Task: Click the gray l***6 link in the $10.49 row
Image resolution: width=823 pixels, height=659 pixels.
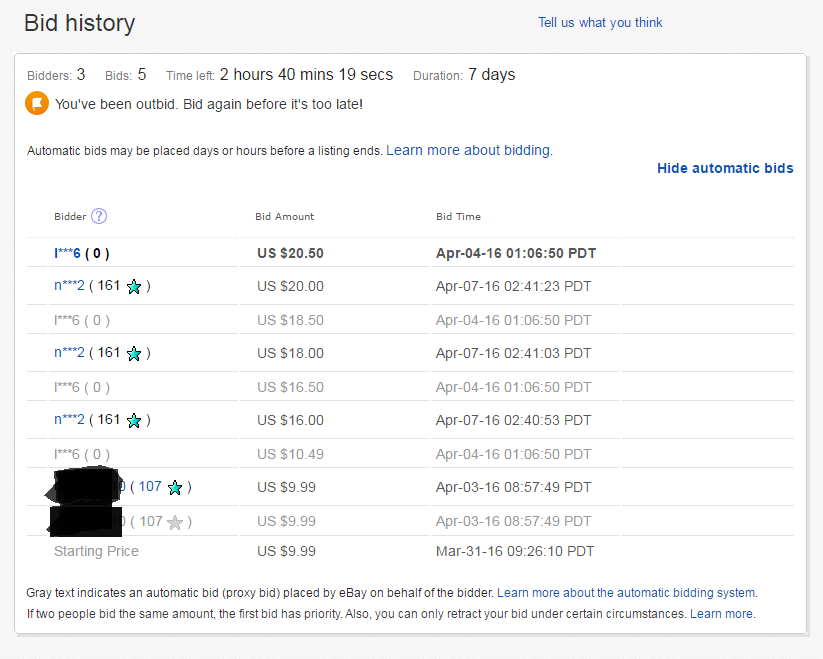Action: [x=64, y=454]
